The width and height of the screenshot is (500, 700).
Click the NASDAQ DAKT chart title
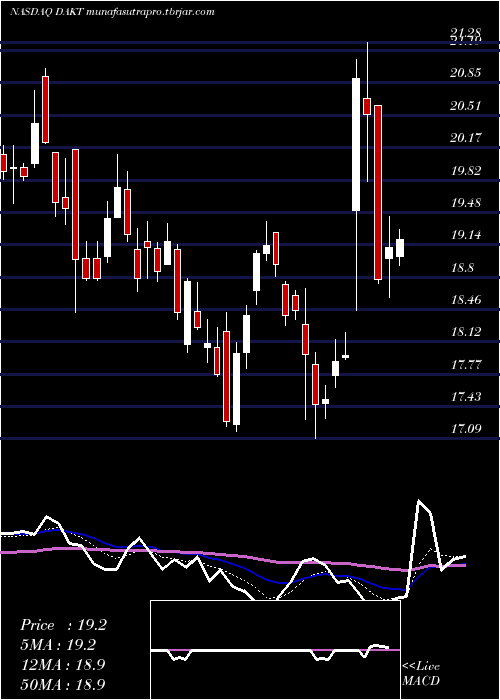pos(112,12)
